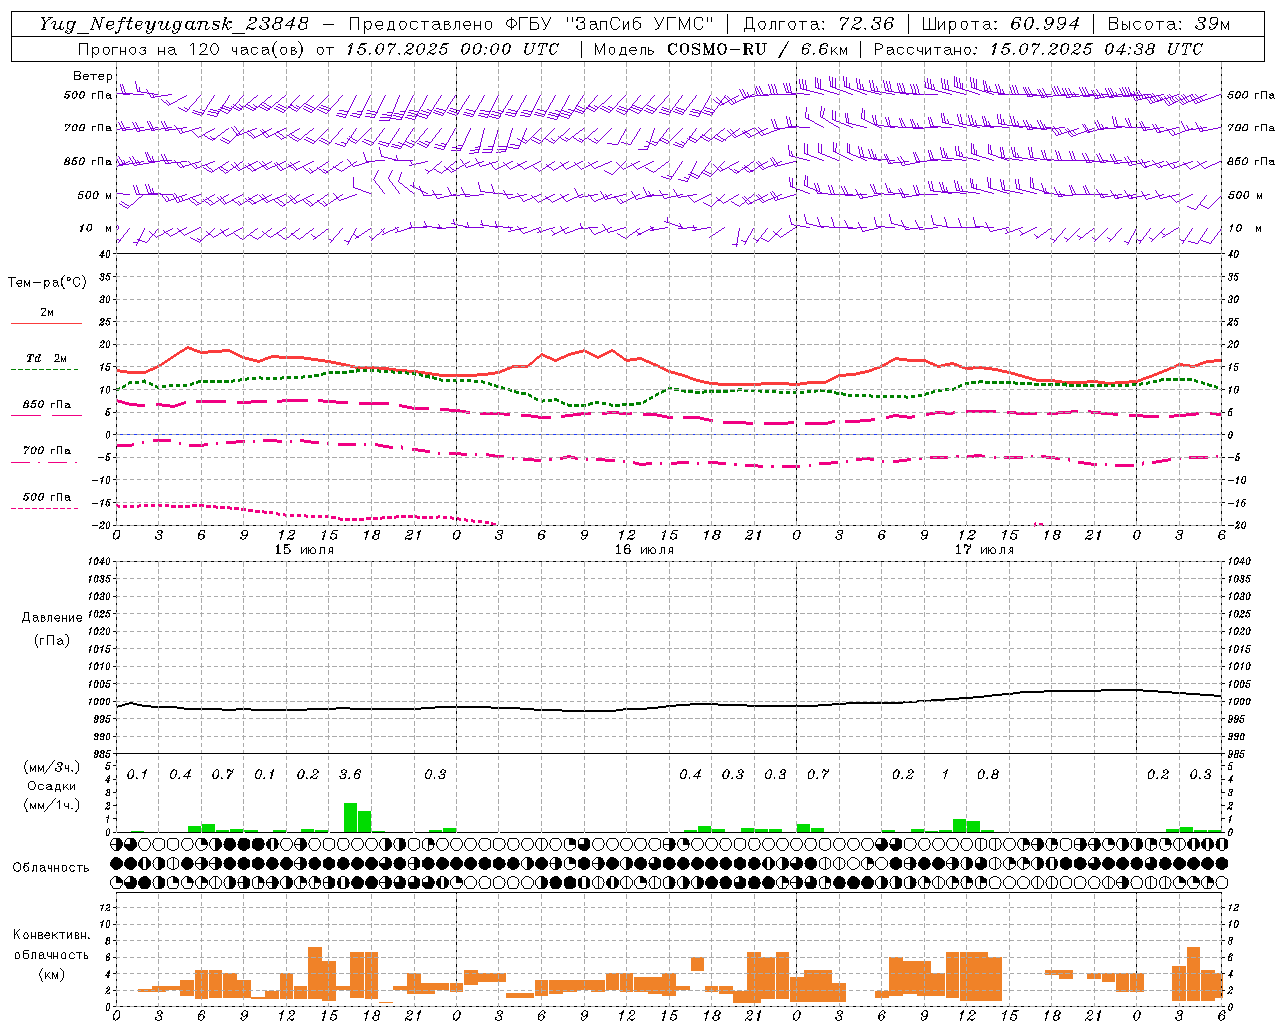
Task: Click the 16 июля date label
Action: pyautogui.click(x=644, y=549)
